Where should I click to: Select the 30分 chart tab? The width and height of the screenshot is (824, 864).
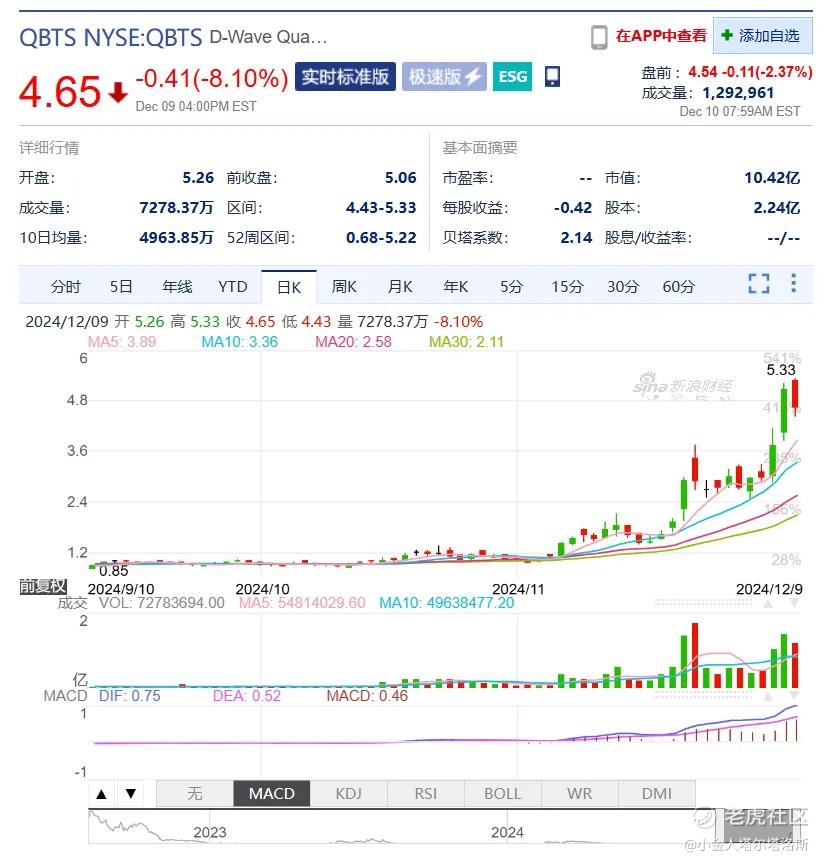click(623, 287)
